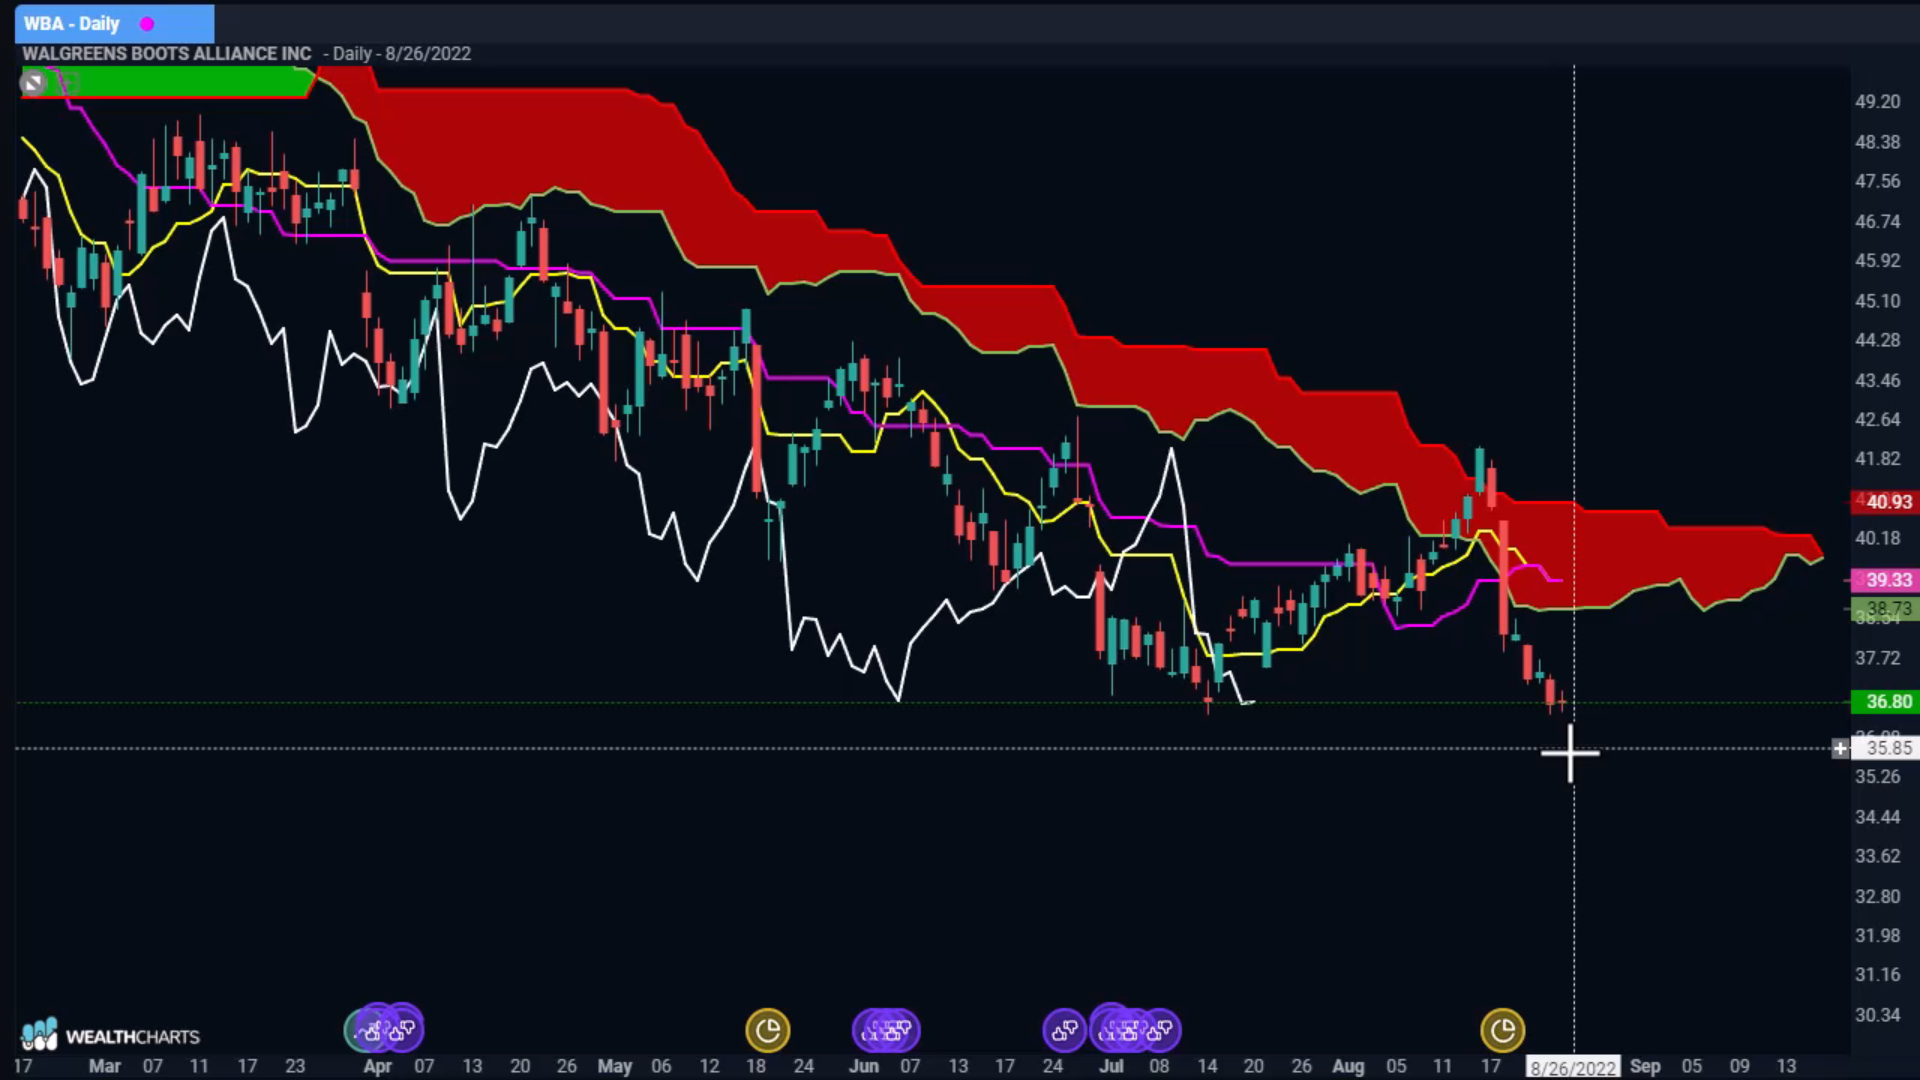Screen dimensions: 1920x1080
Task: Click the WALGREENS BOOTS ALLIANCE INC title text
Action: 167,54
